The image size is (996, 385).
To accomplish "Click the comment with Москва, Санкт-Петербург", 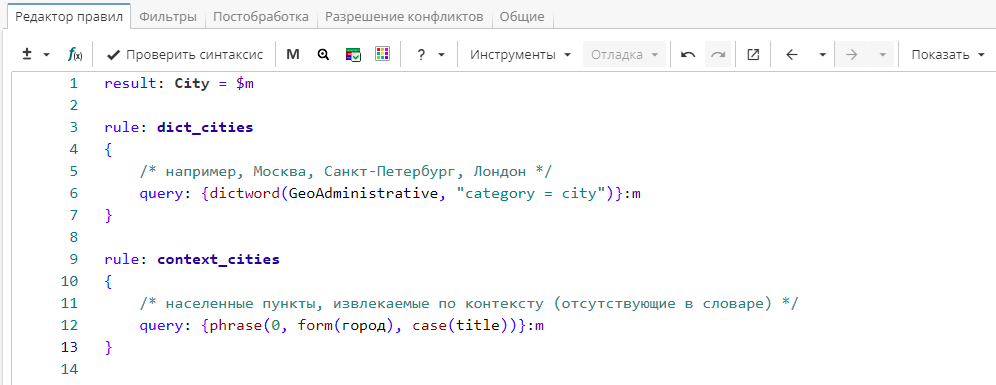I will 346,172.
